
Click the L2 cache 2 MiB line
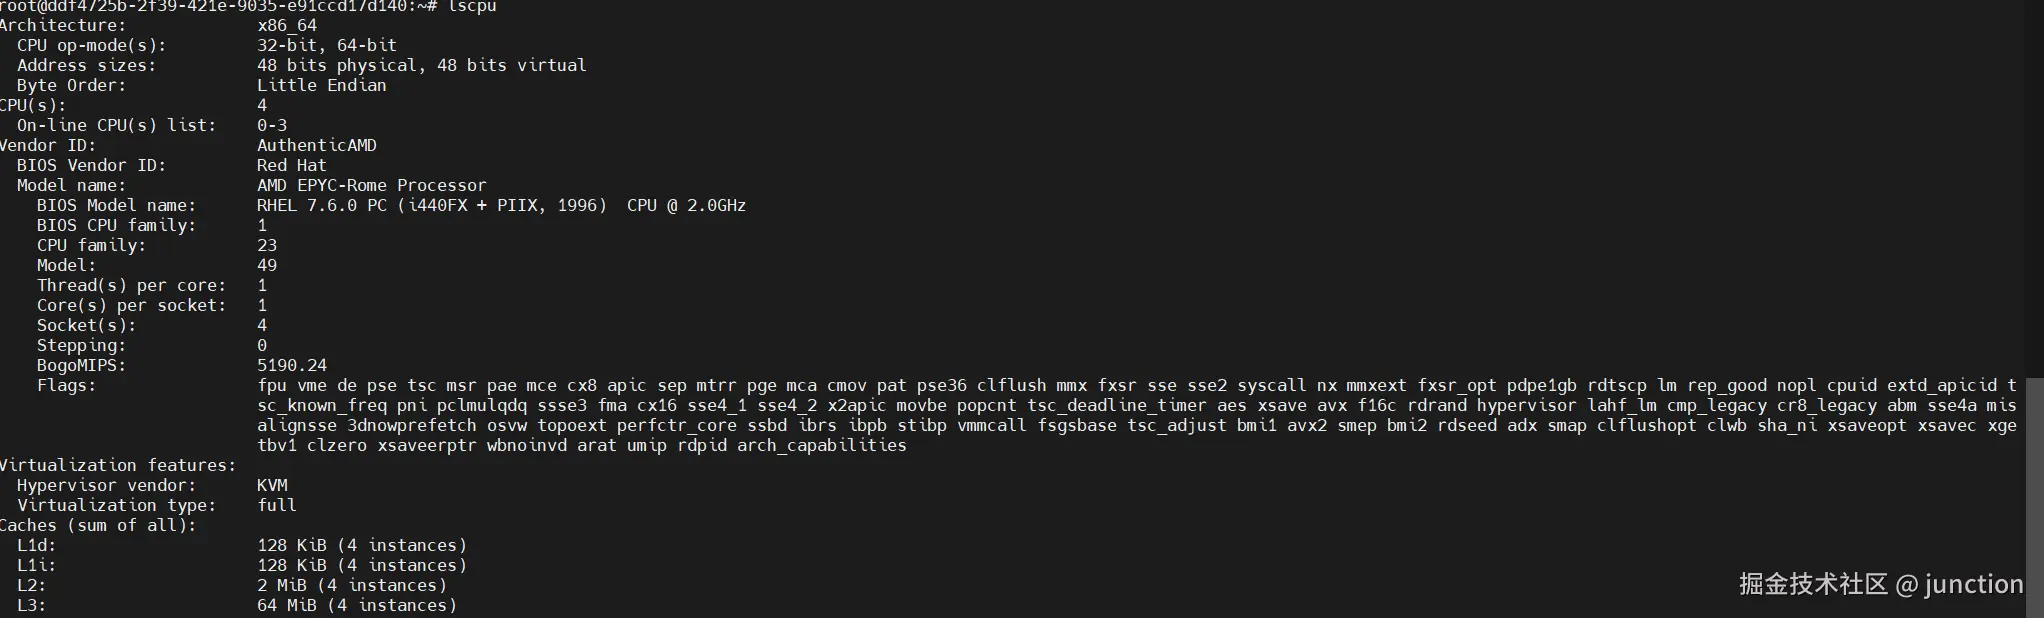click(x=352, y=585)
